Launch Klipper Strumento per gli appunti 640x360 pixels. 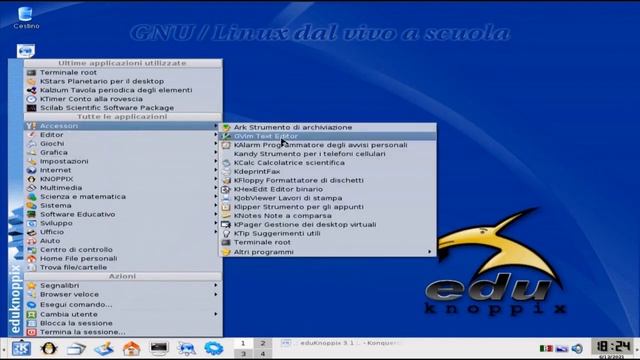coord(328,207)
